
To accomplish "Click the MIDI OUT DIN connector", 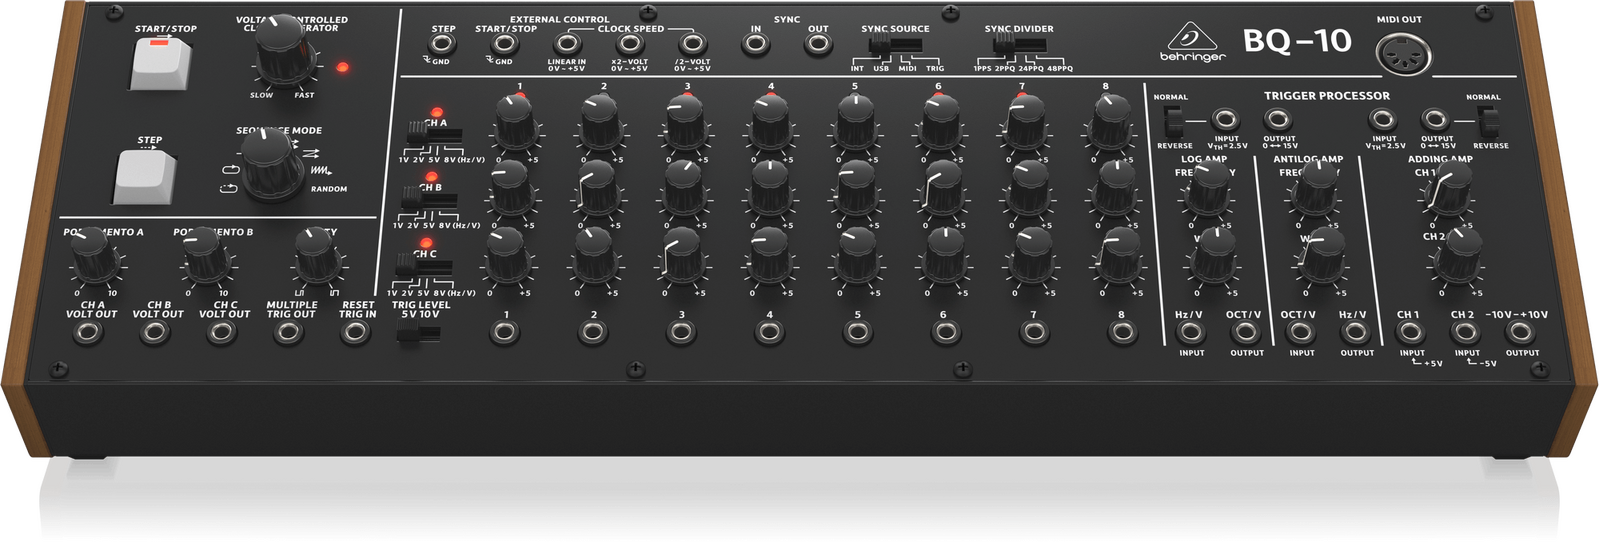I will tap(1404, 56).
